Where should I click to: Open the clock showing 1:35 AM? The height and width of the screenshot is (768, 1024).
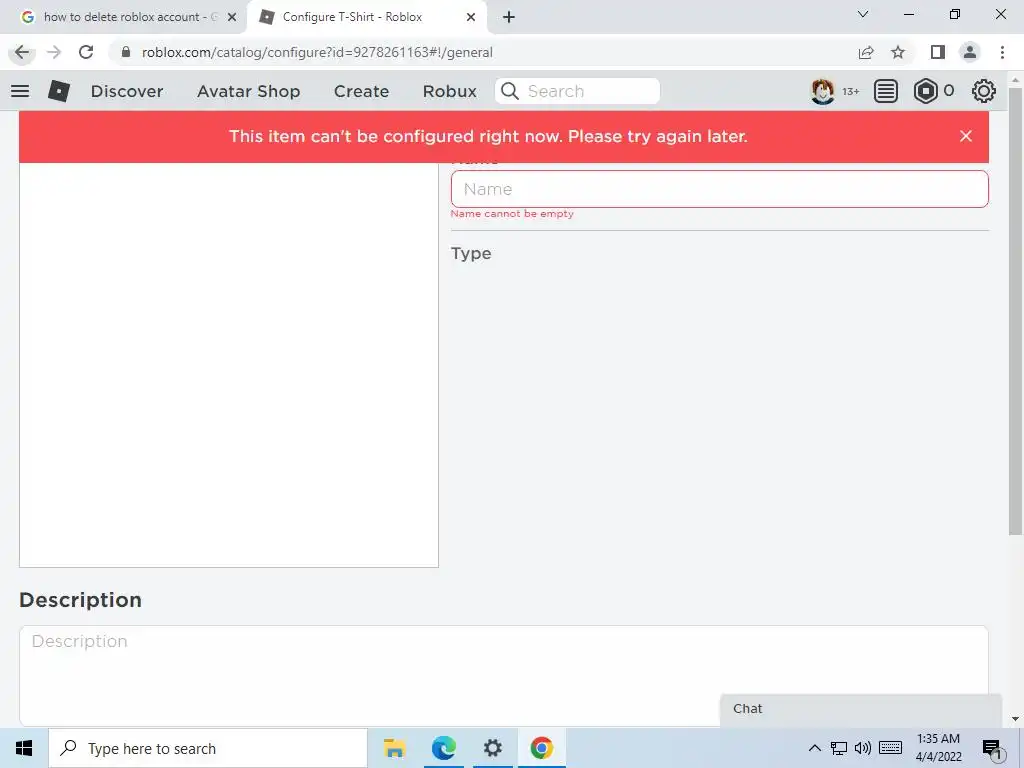938,748
